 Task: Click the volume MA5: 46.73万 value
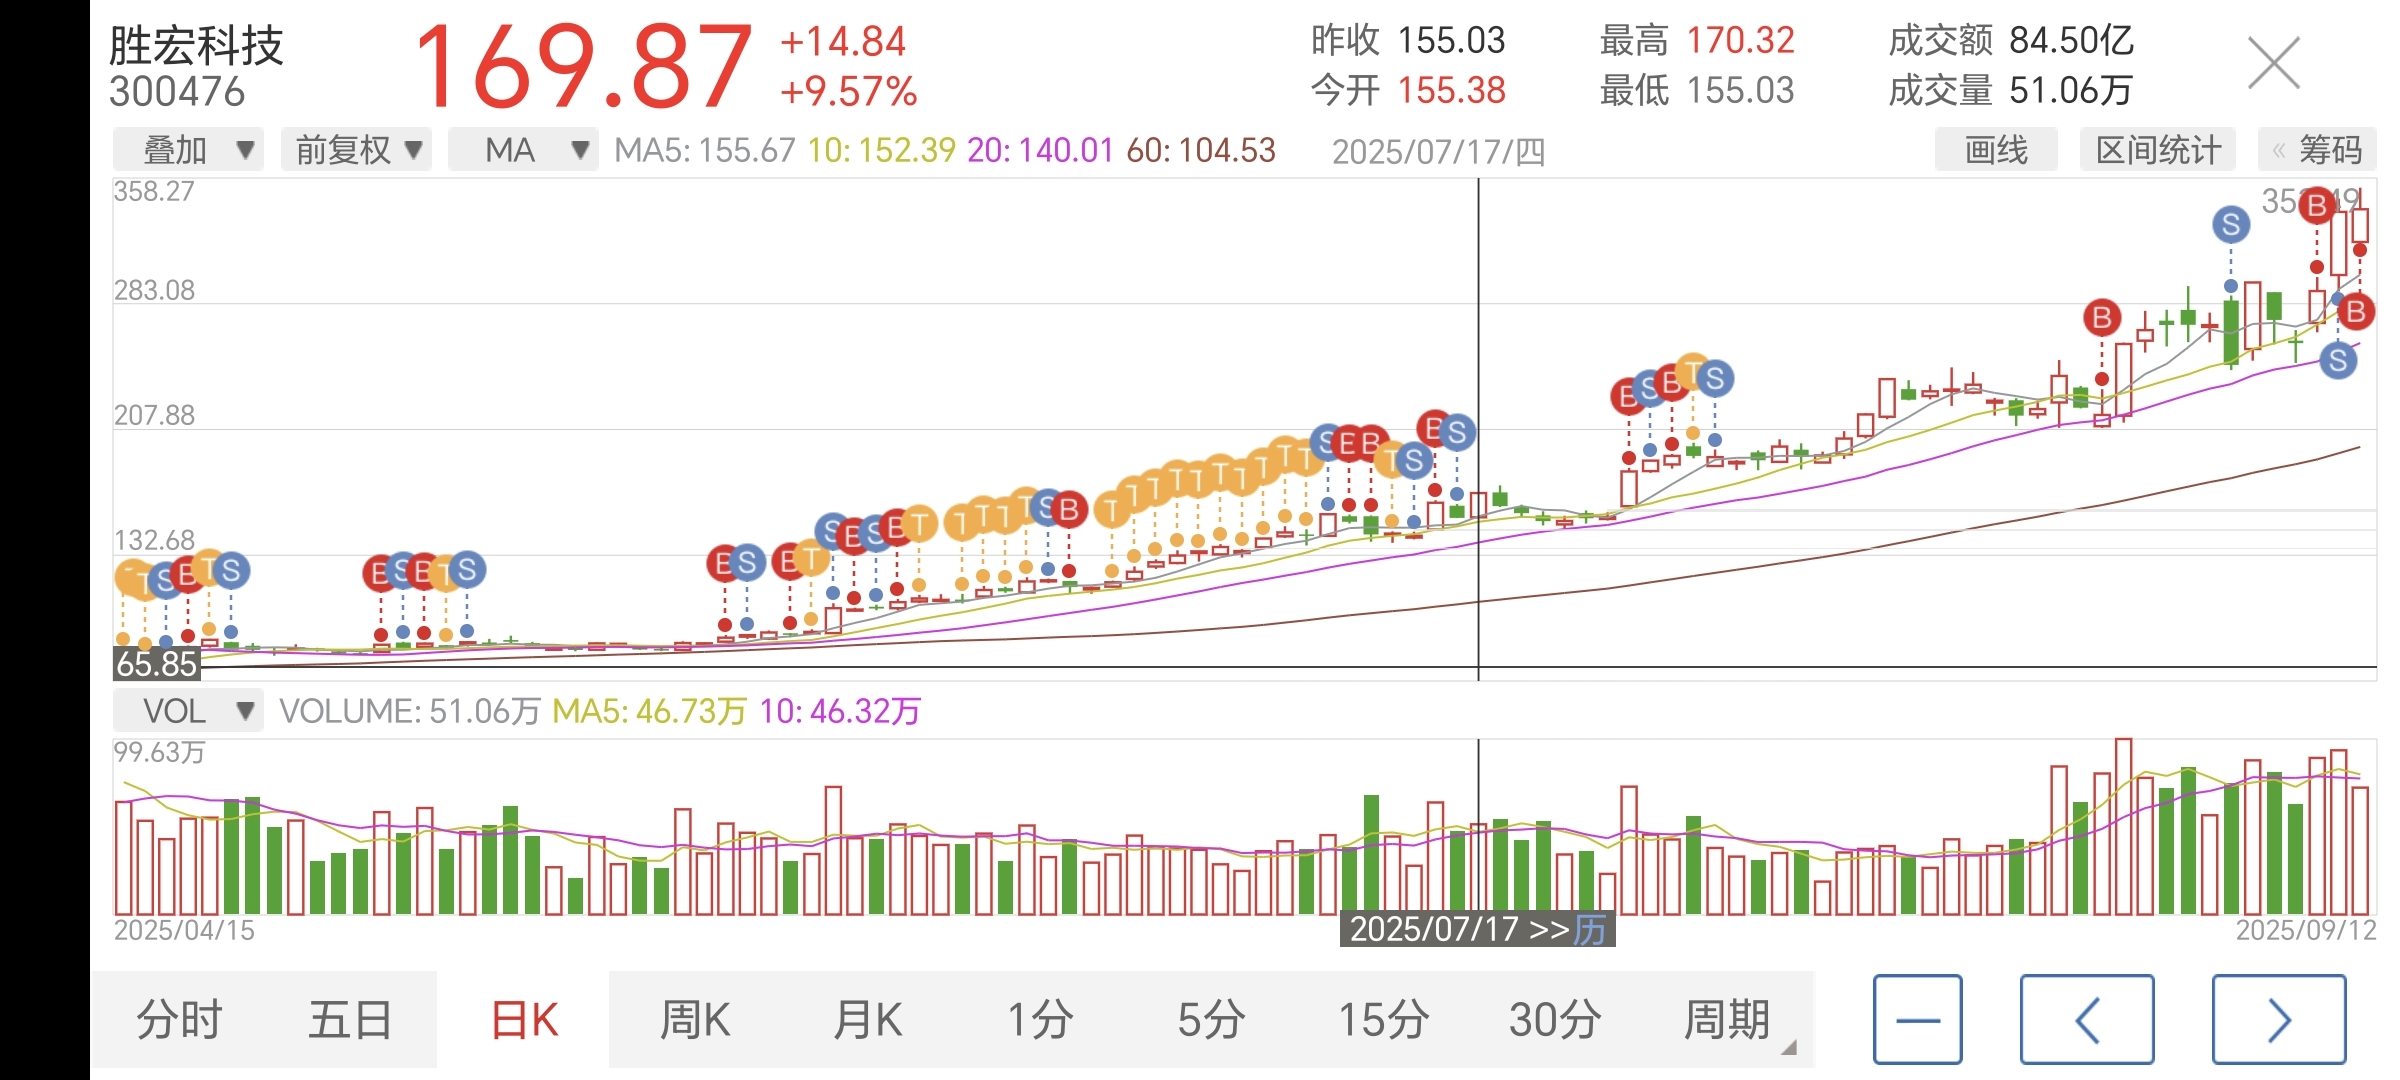click(649, 711)
